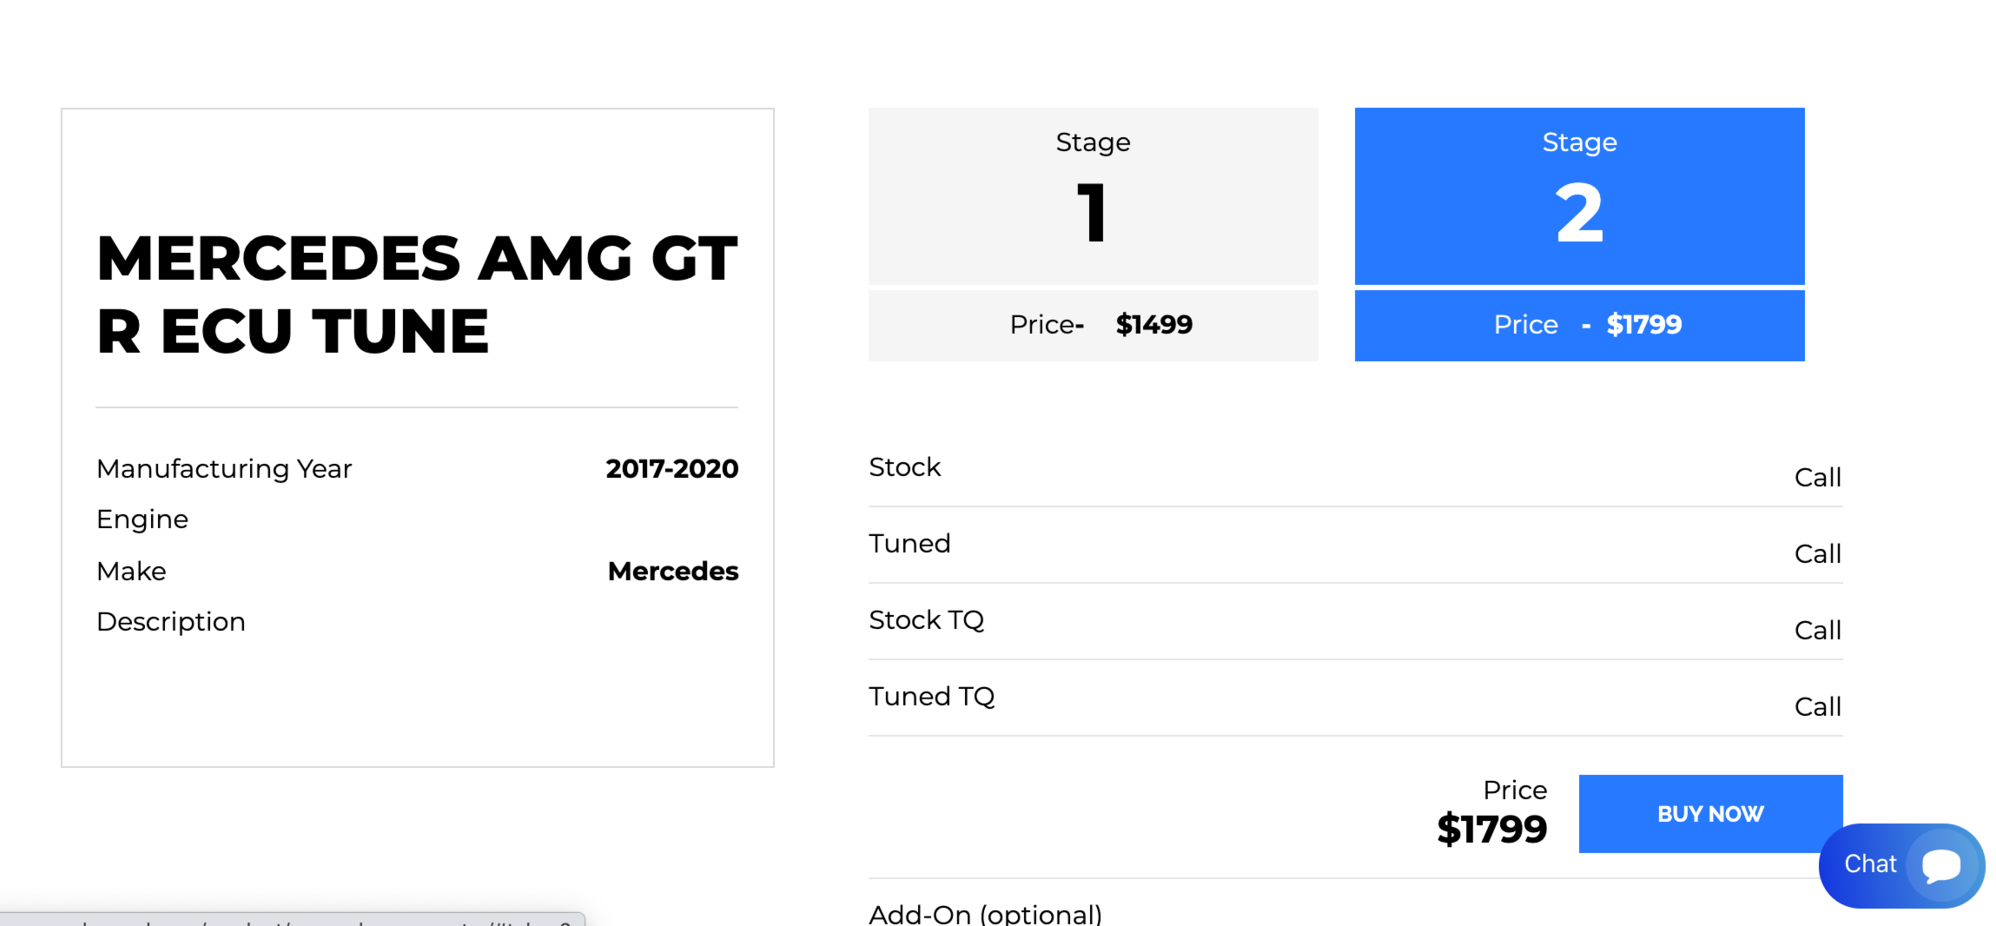Click the Engine label

tap(142, 519)
